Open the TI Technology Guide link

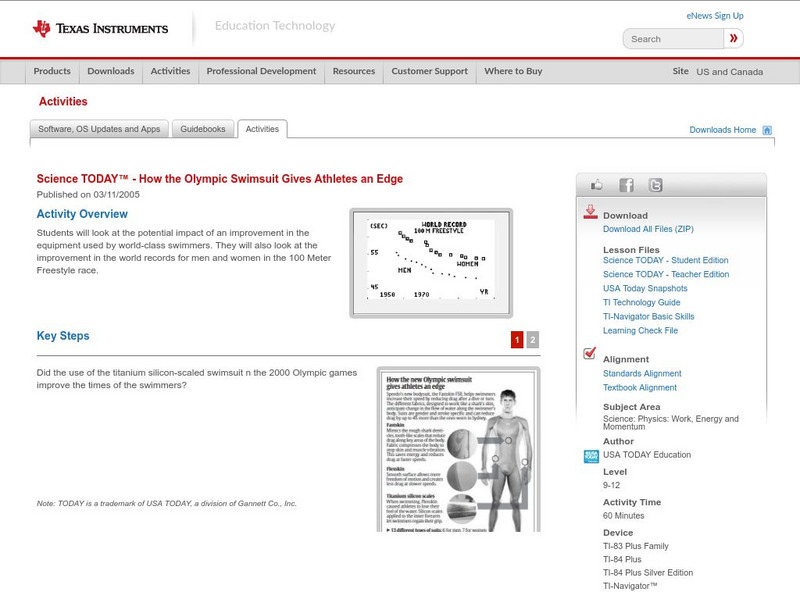(x=641, y=303)
